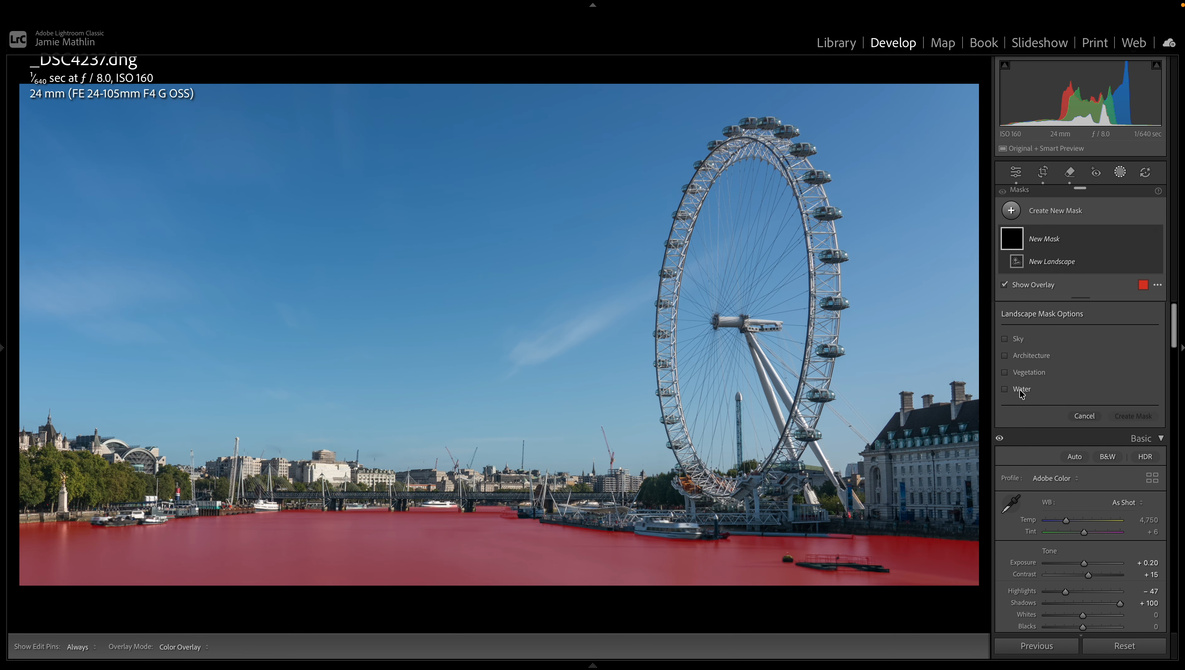1185x670 pixels.
Task: Open the WB As Shot dropdown
Action: tap(1126, 502)
